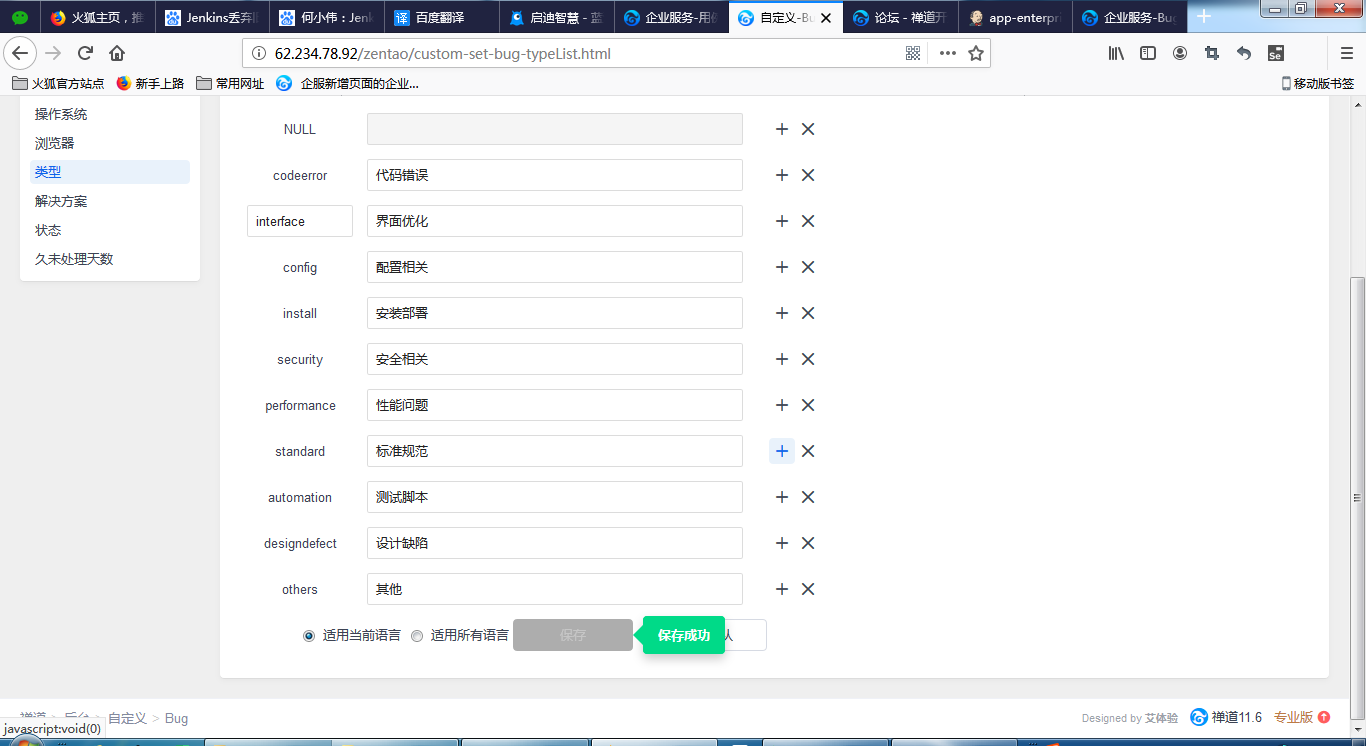Click the screenshot crop tool icon
1366x746 pixels.
(x=1212, y=53)
